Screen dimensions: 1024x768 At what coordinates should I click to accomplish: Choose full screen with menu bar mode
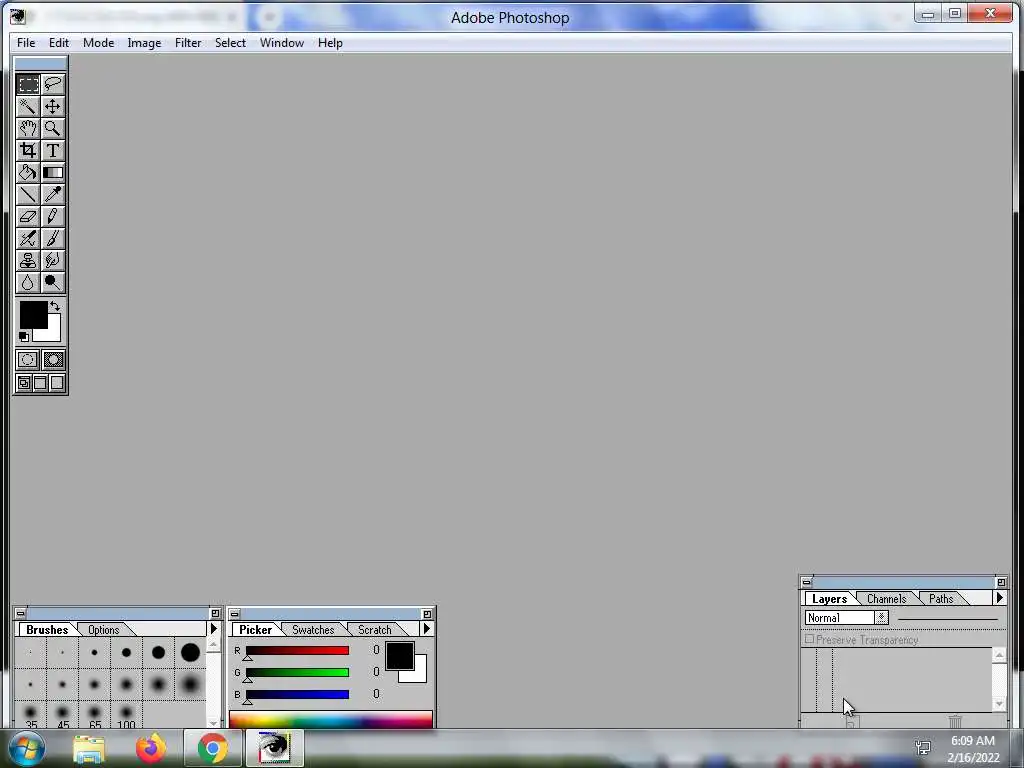tap(40, 383)
